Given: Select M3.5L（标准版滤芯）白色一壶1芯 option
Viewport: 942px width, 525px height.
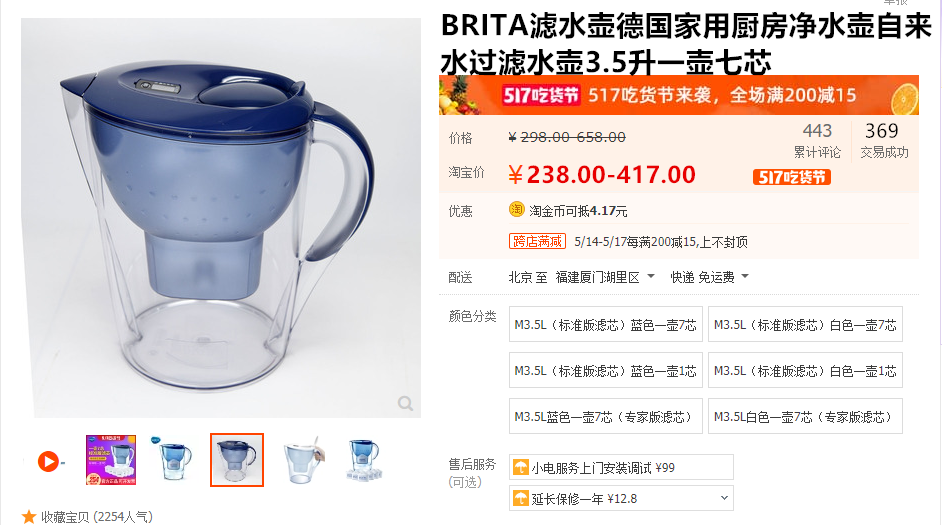Looking at the screenshot, I should coord(805,371).
